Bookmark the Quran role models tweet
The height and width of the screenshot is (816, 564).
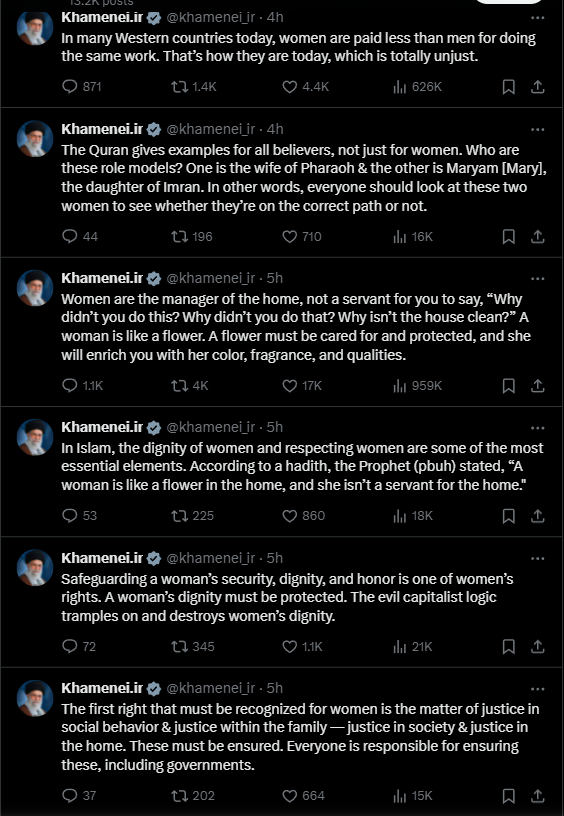[508, 237]
